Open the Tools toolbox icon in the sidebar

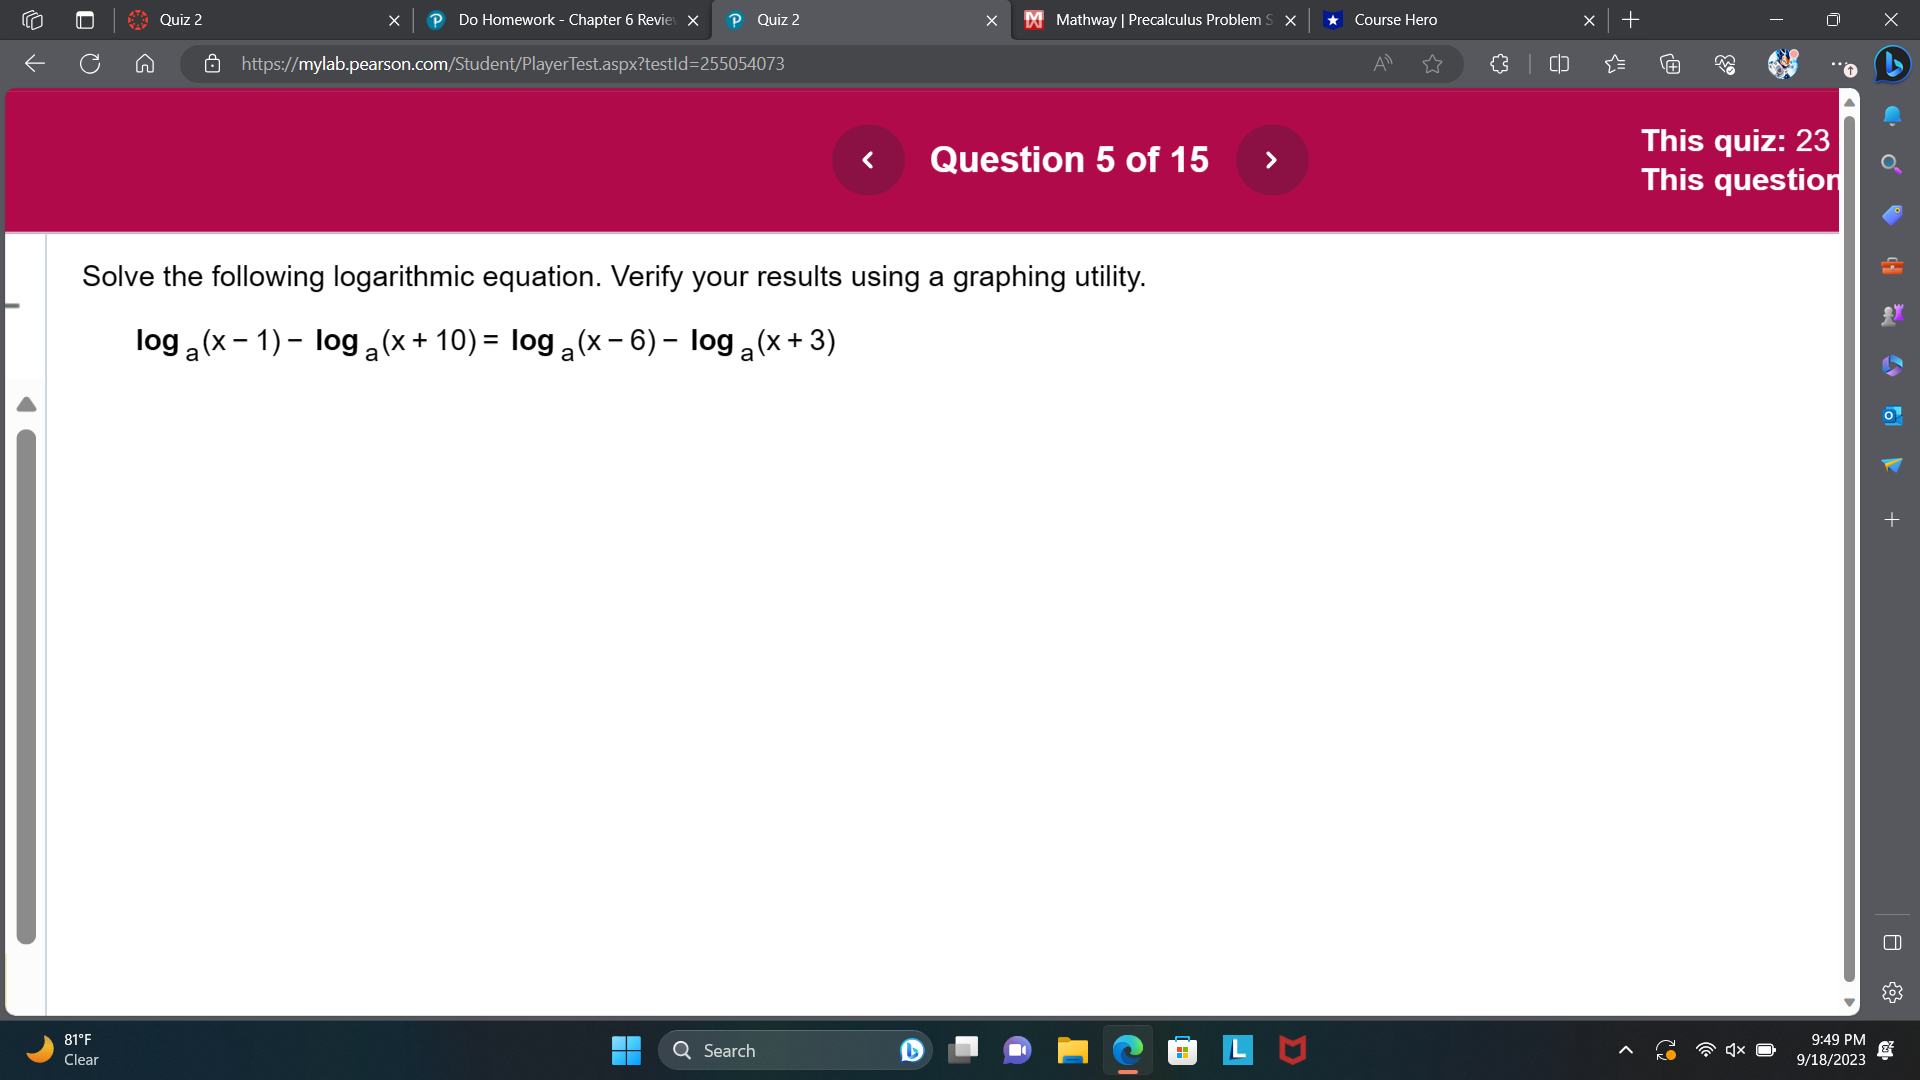click(x=1892, y=266)
